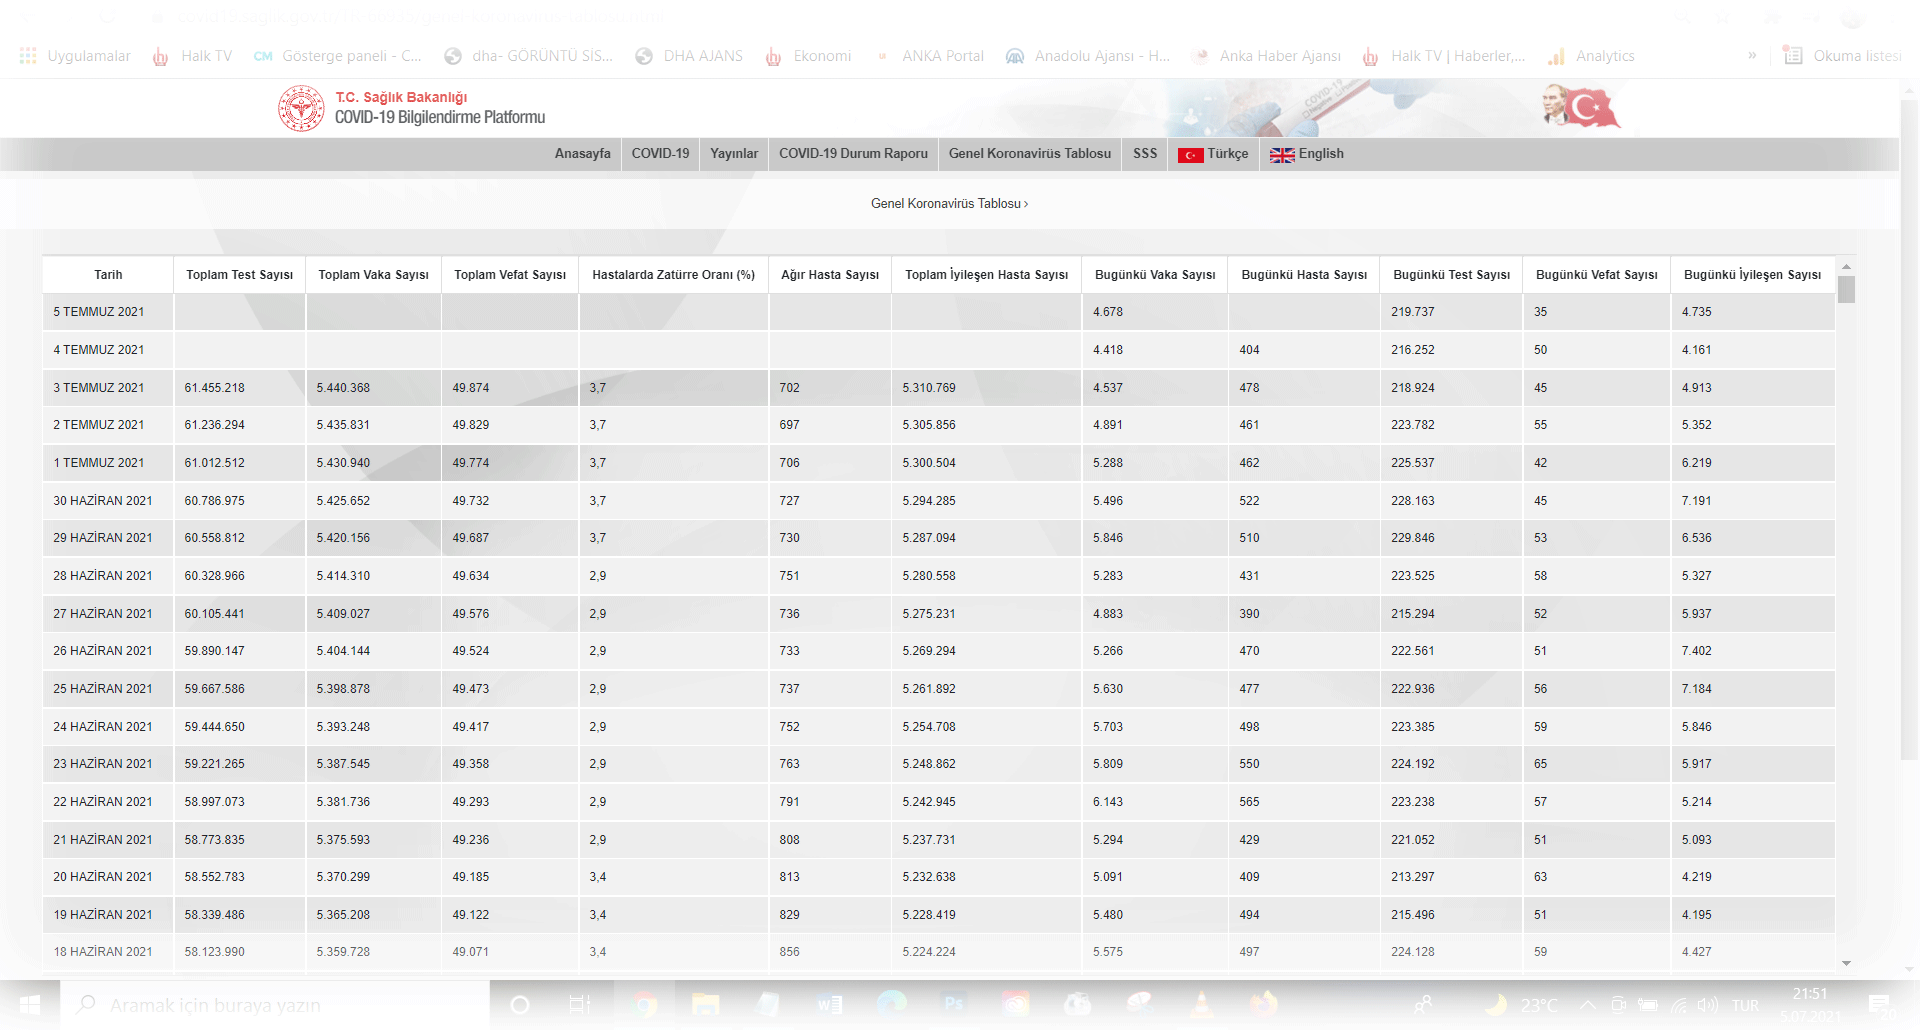Image resolution: width=1920 pixels, height=1030 pixels.
Task: Click the VLC media player taskbar icon
Action: point(1201,1004)
